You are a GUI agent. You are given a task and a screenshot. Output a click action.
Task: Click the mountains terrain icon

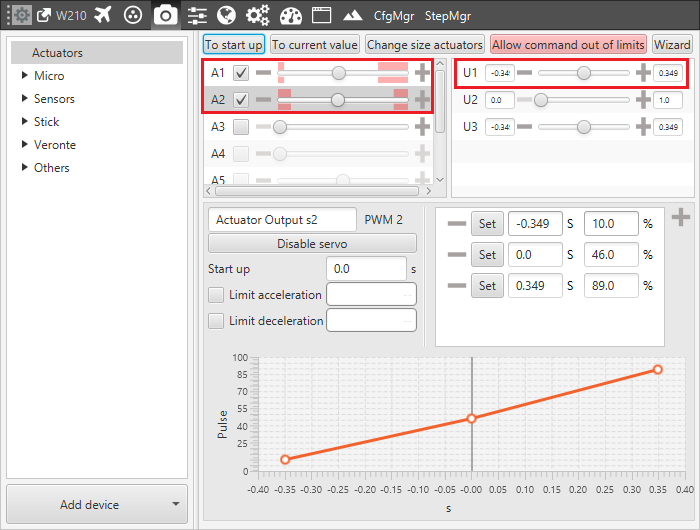click(x=352, y=16)
